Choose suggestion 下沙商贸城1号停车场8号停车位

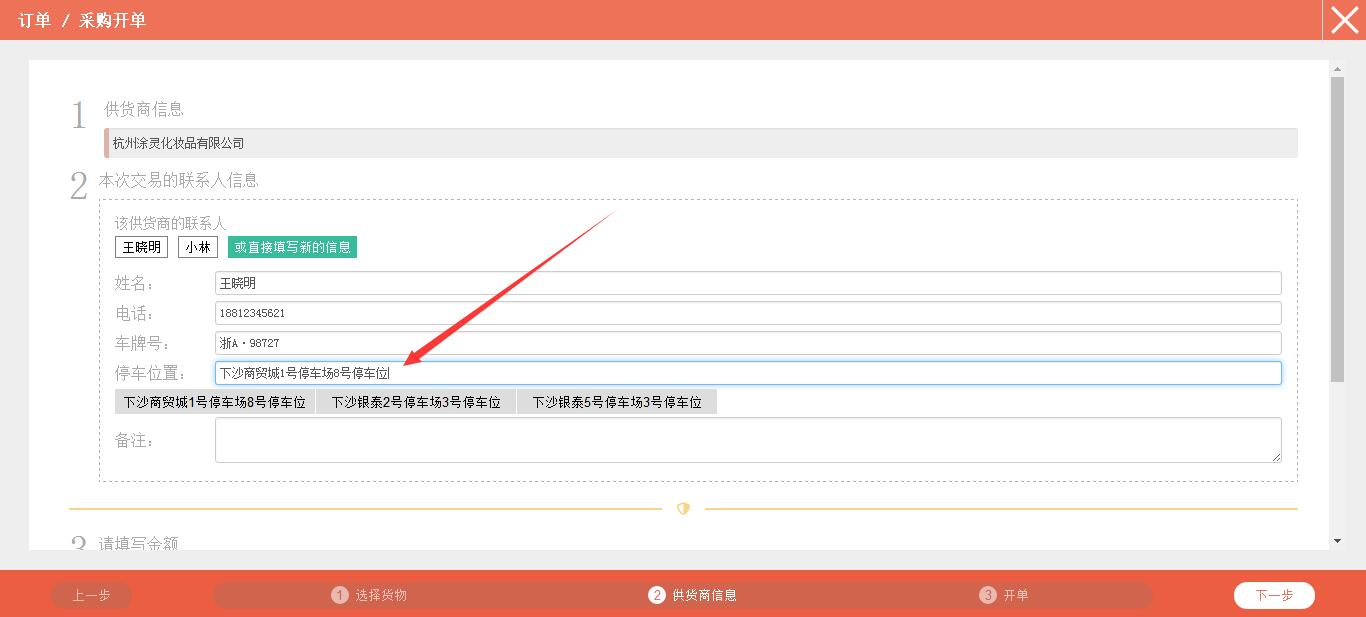tap(215, 402)
